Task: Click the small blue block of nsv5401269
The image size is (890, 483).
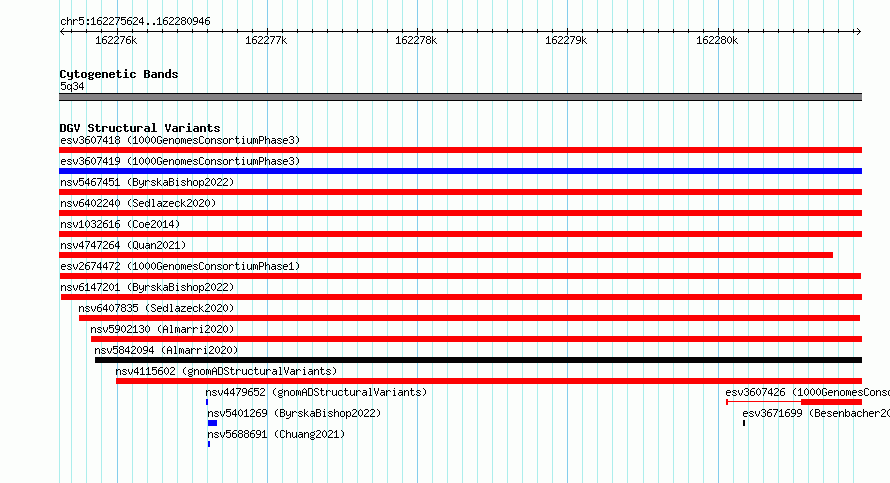Action: pyautogui.click(x=212, y=423)
